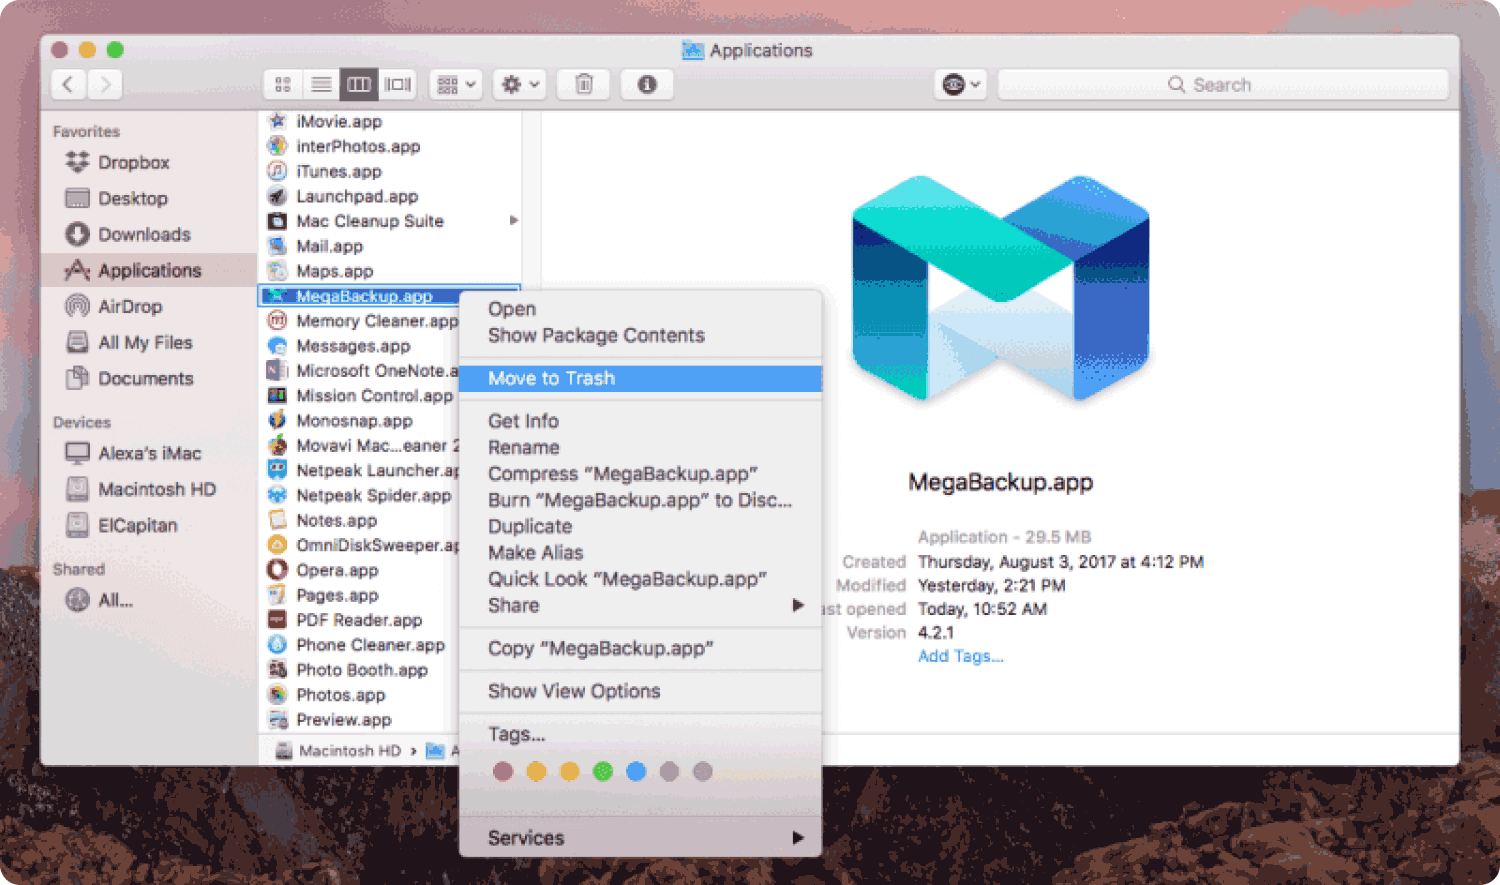Viewport: 1500px width, 885px height.
Task: Click the trash delete toolbar icon
Action: click(x=584, y=85)
